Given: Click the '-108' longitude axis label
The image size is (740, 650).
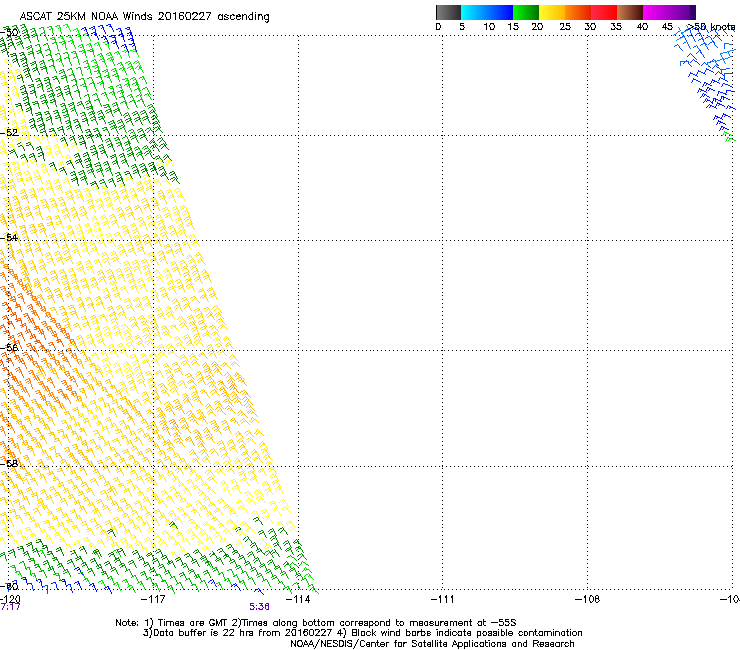Looking at the screenshot, I should click(x=588, y=599).
